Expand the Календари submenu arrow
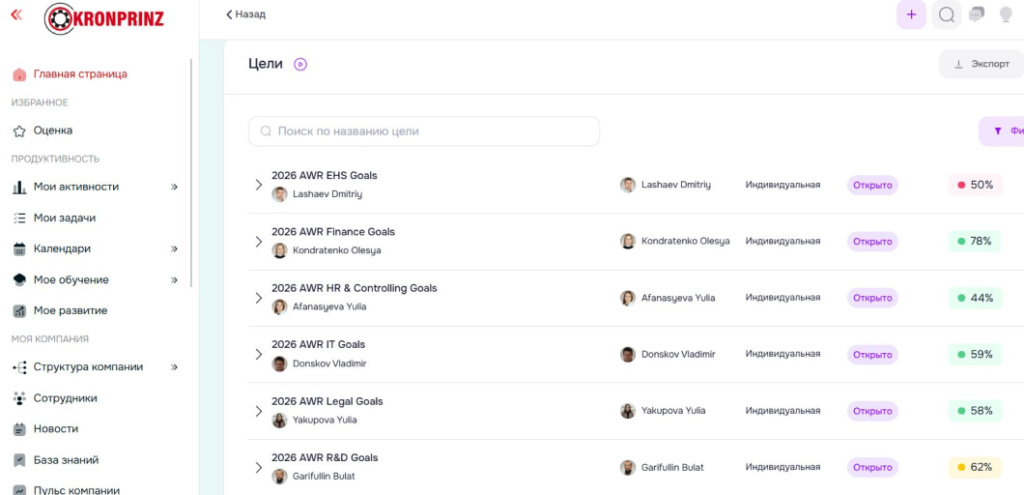The width and height of the screenshot is (1024, 495). (x=174, y=249)
